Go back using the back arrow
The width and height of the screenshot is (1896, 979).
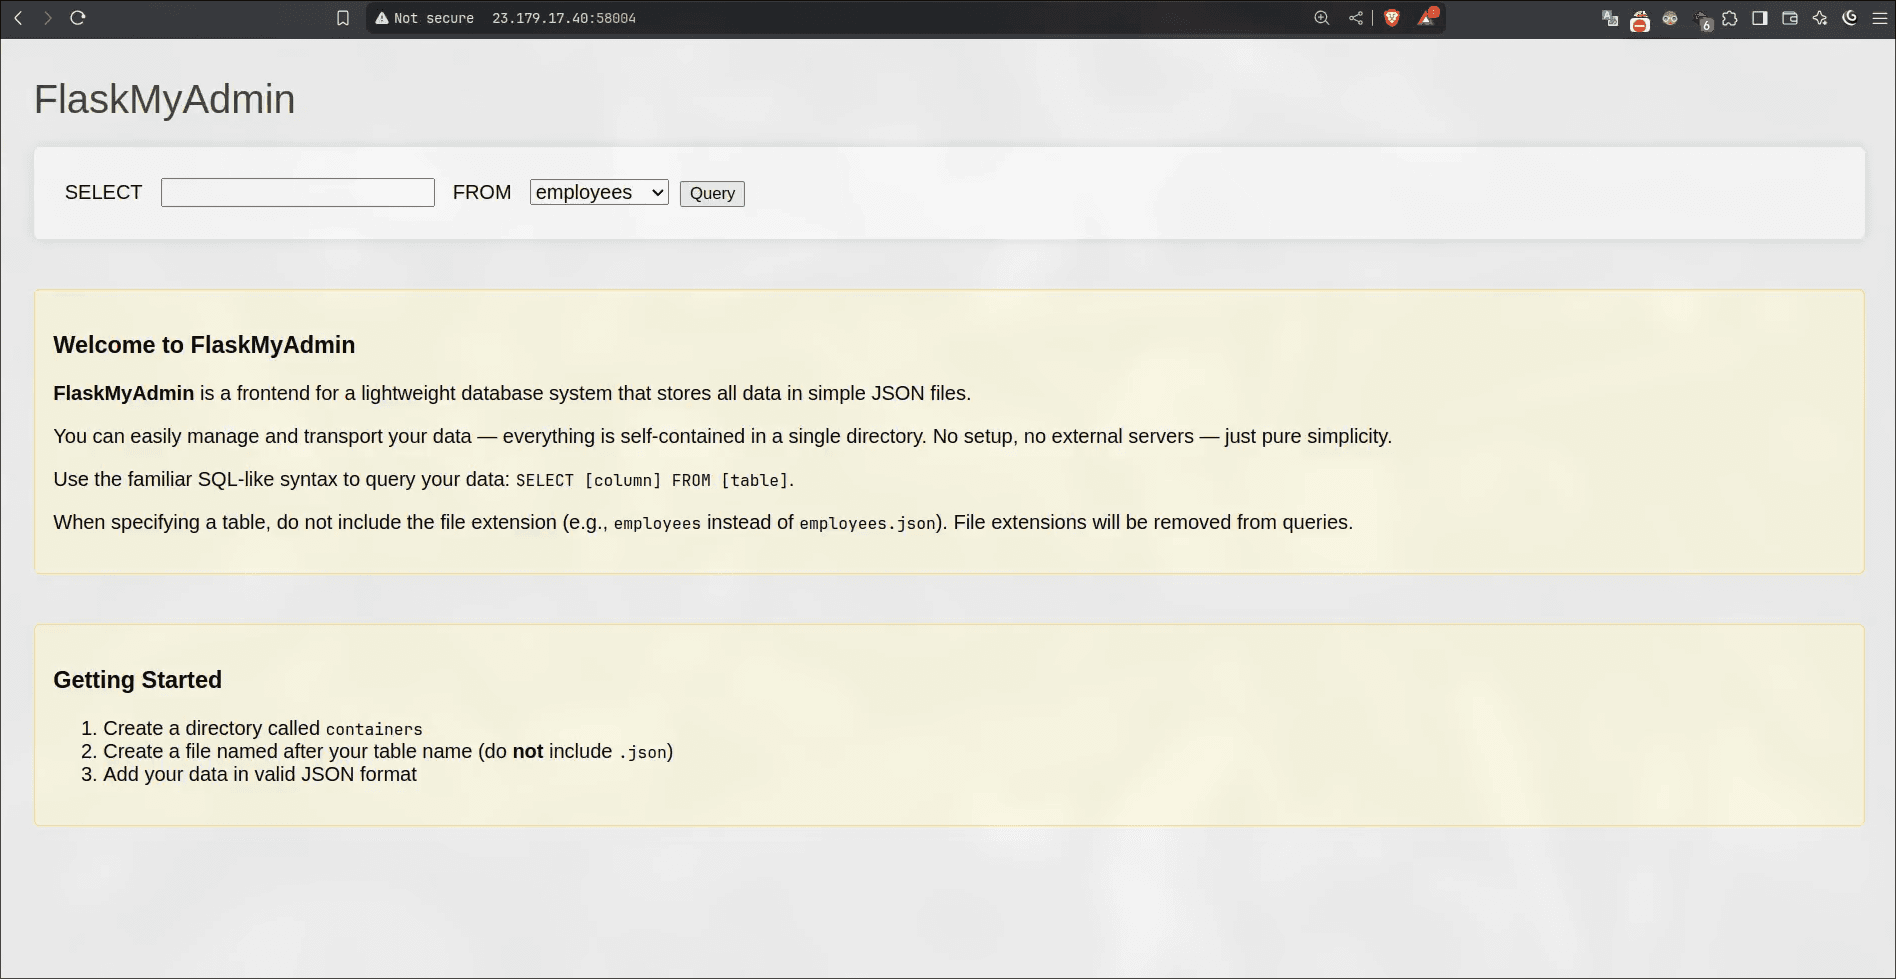[17, 17]
